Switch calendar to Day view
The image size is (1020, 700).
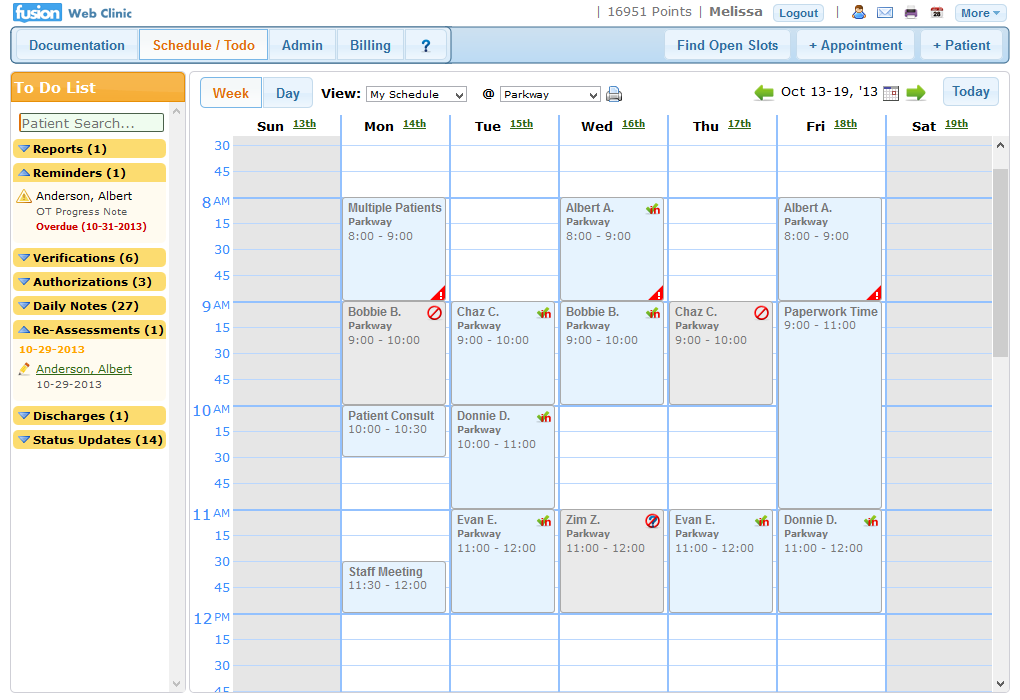point(288,93)
